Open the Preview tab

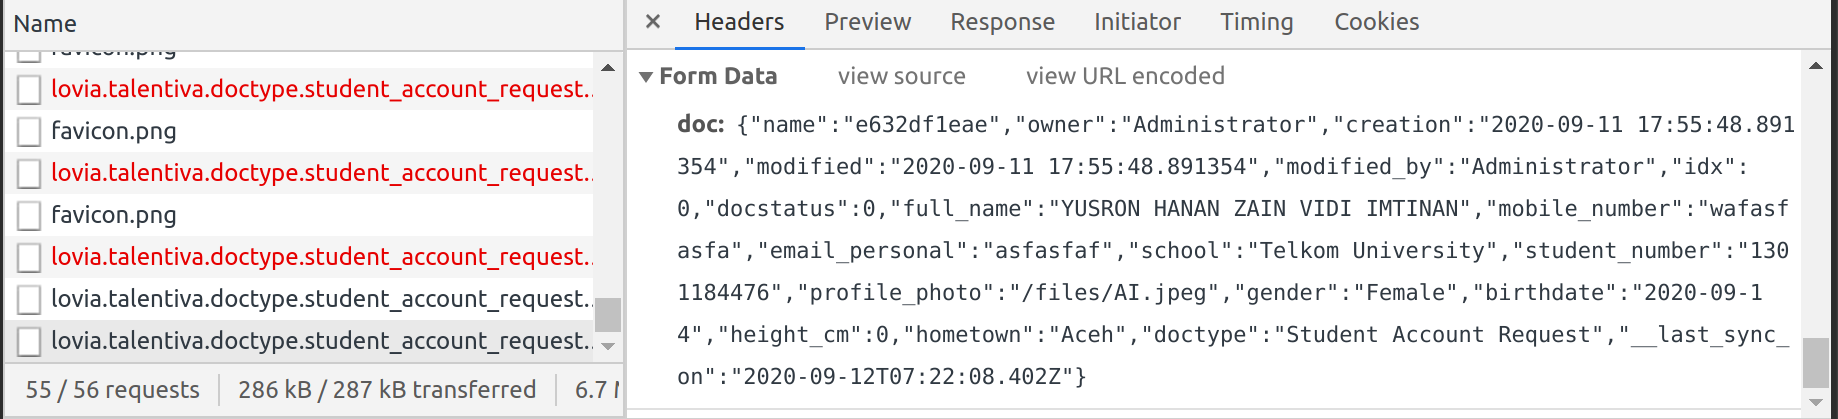pos(867,22)
